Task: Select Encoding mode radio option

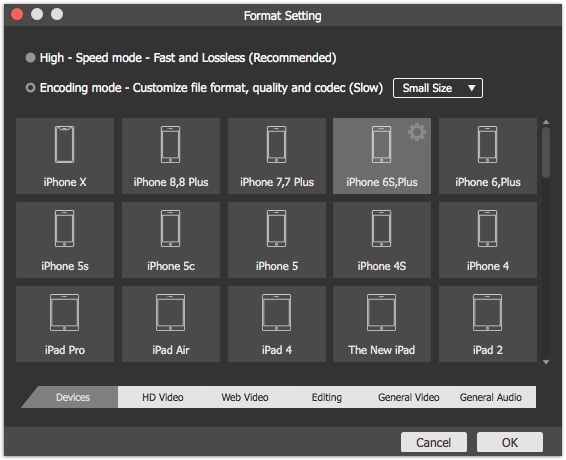Action: point(30,88)
